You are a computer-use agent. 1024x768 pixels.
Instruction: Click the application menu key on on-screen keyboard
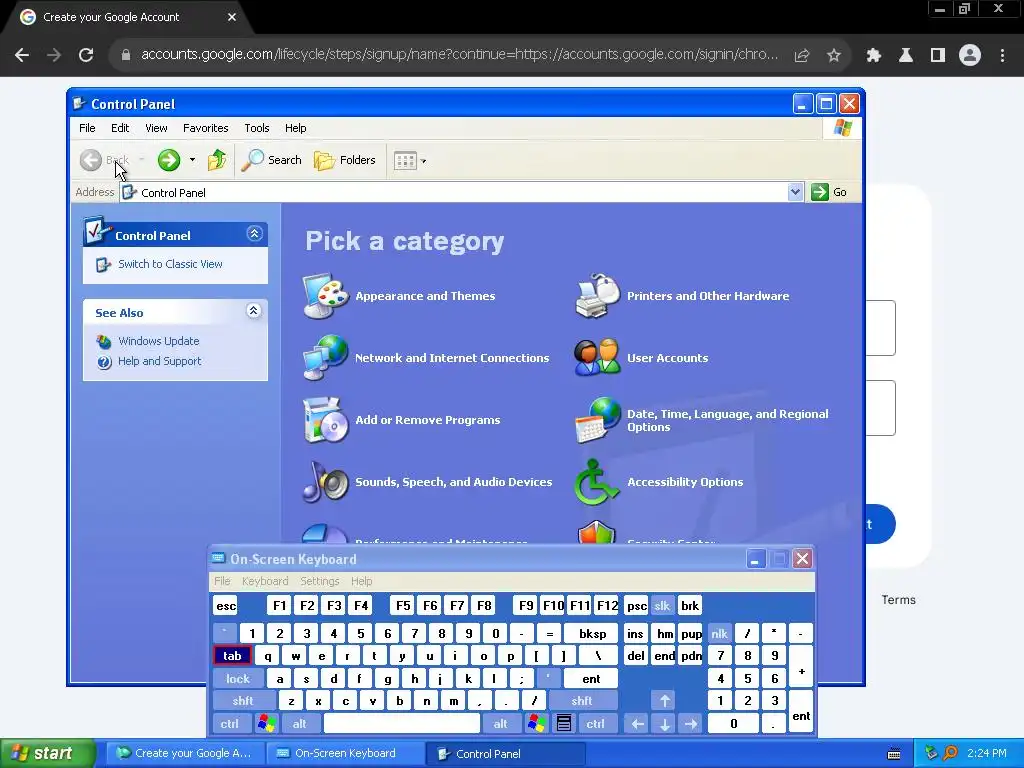pos(564,724)
